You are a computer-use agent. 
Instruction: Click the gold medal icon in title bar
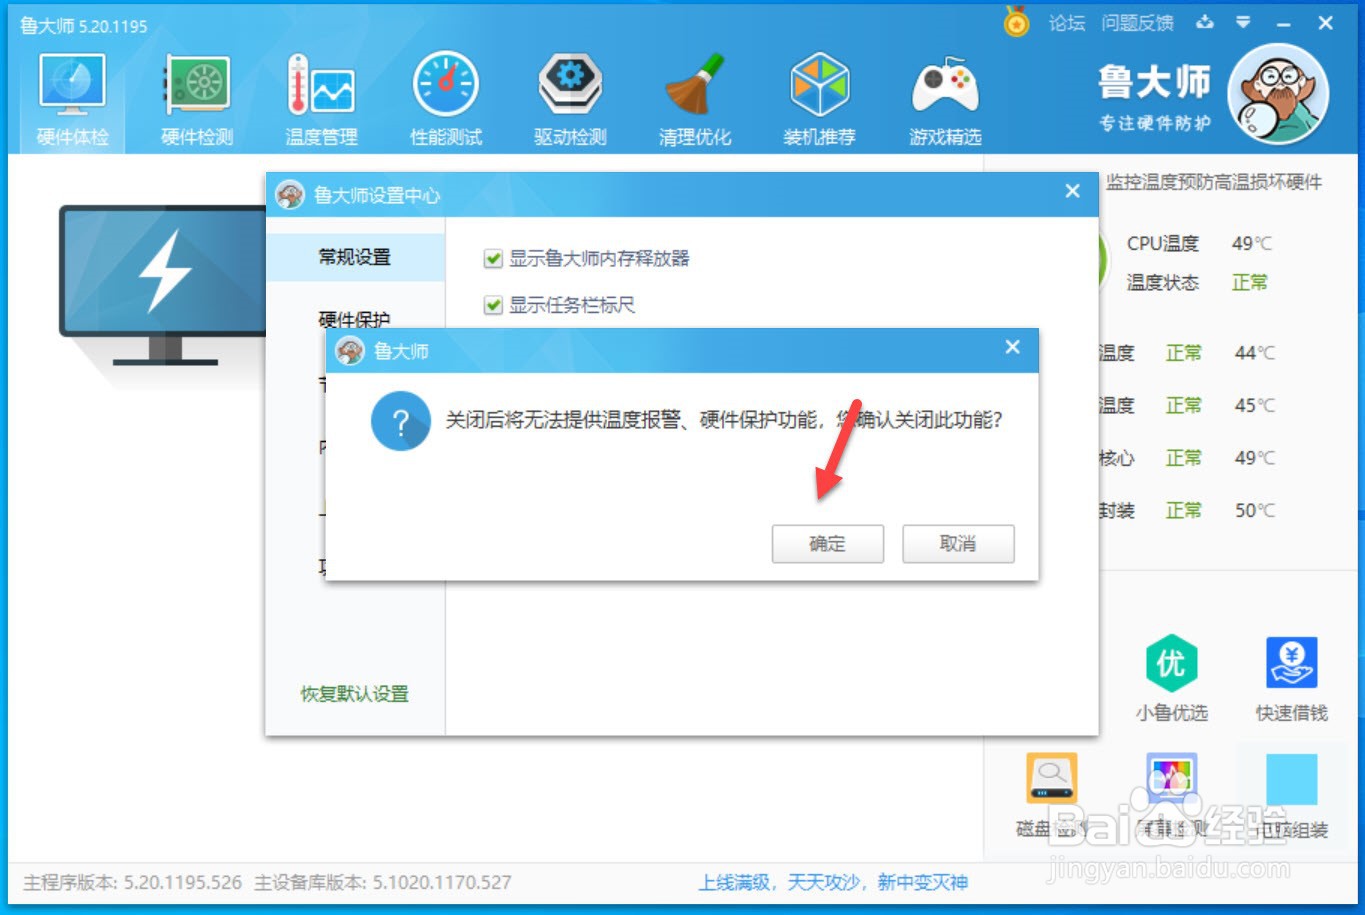pos(1017,21)
